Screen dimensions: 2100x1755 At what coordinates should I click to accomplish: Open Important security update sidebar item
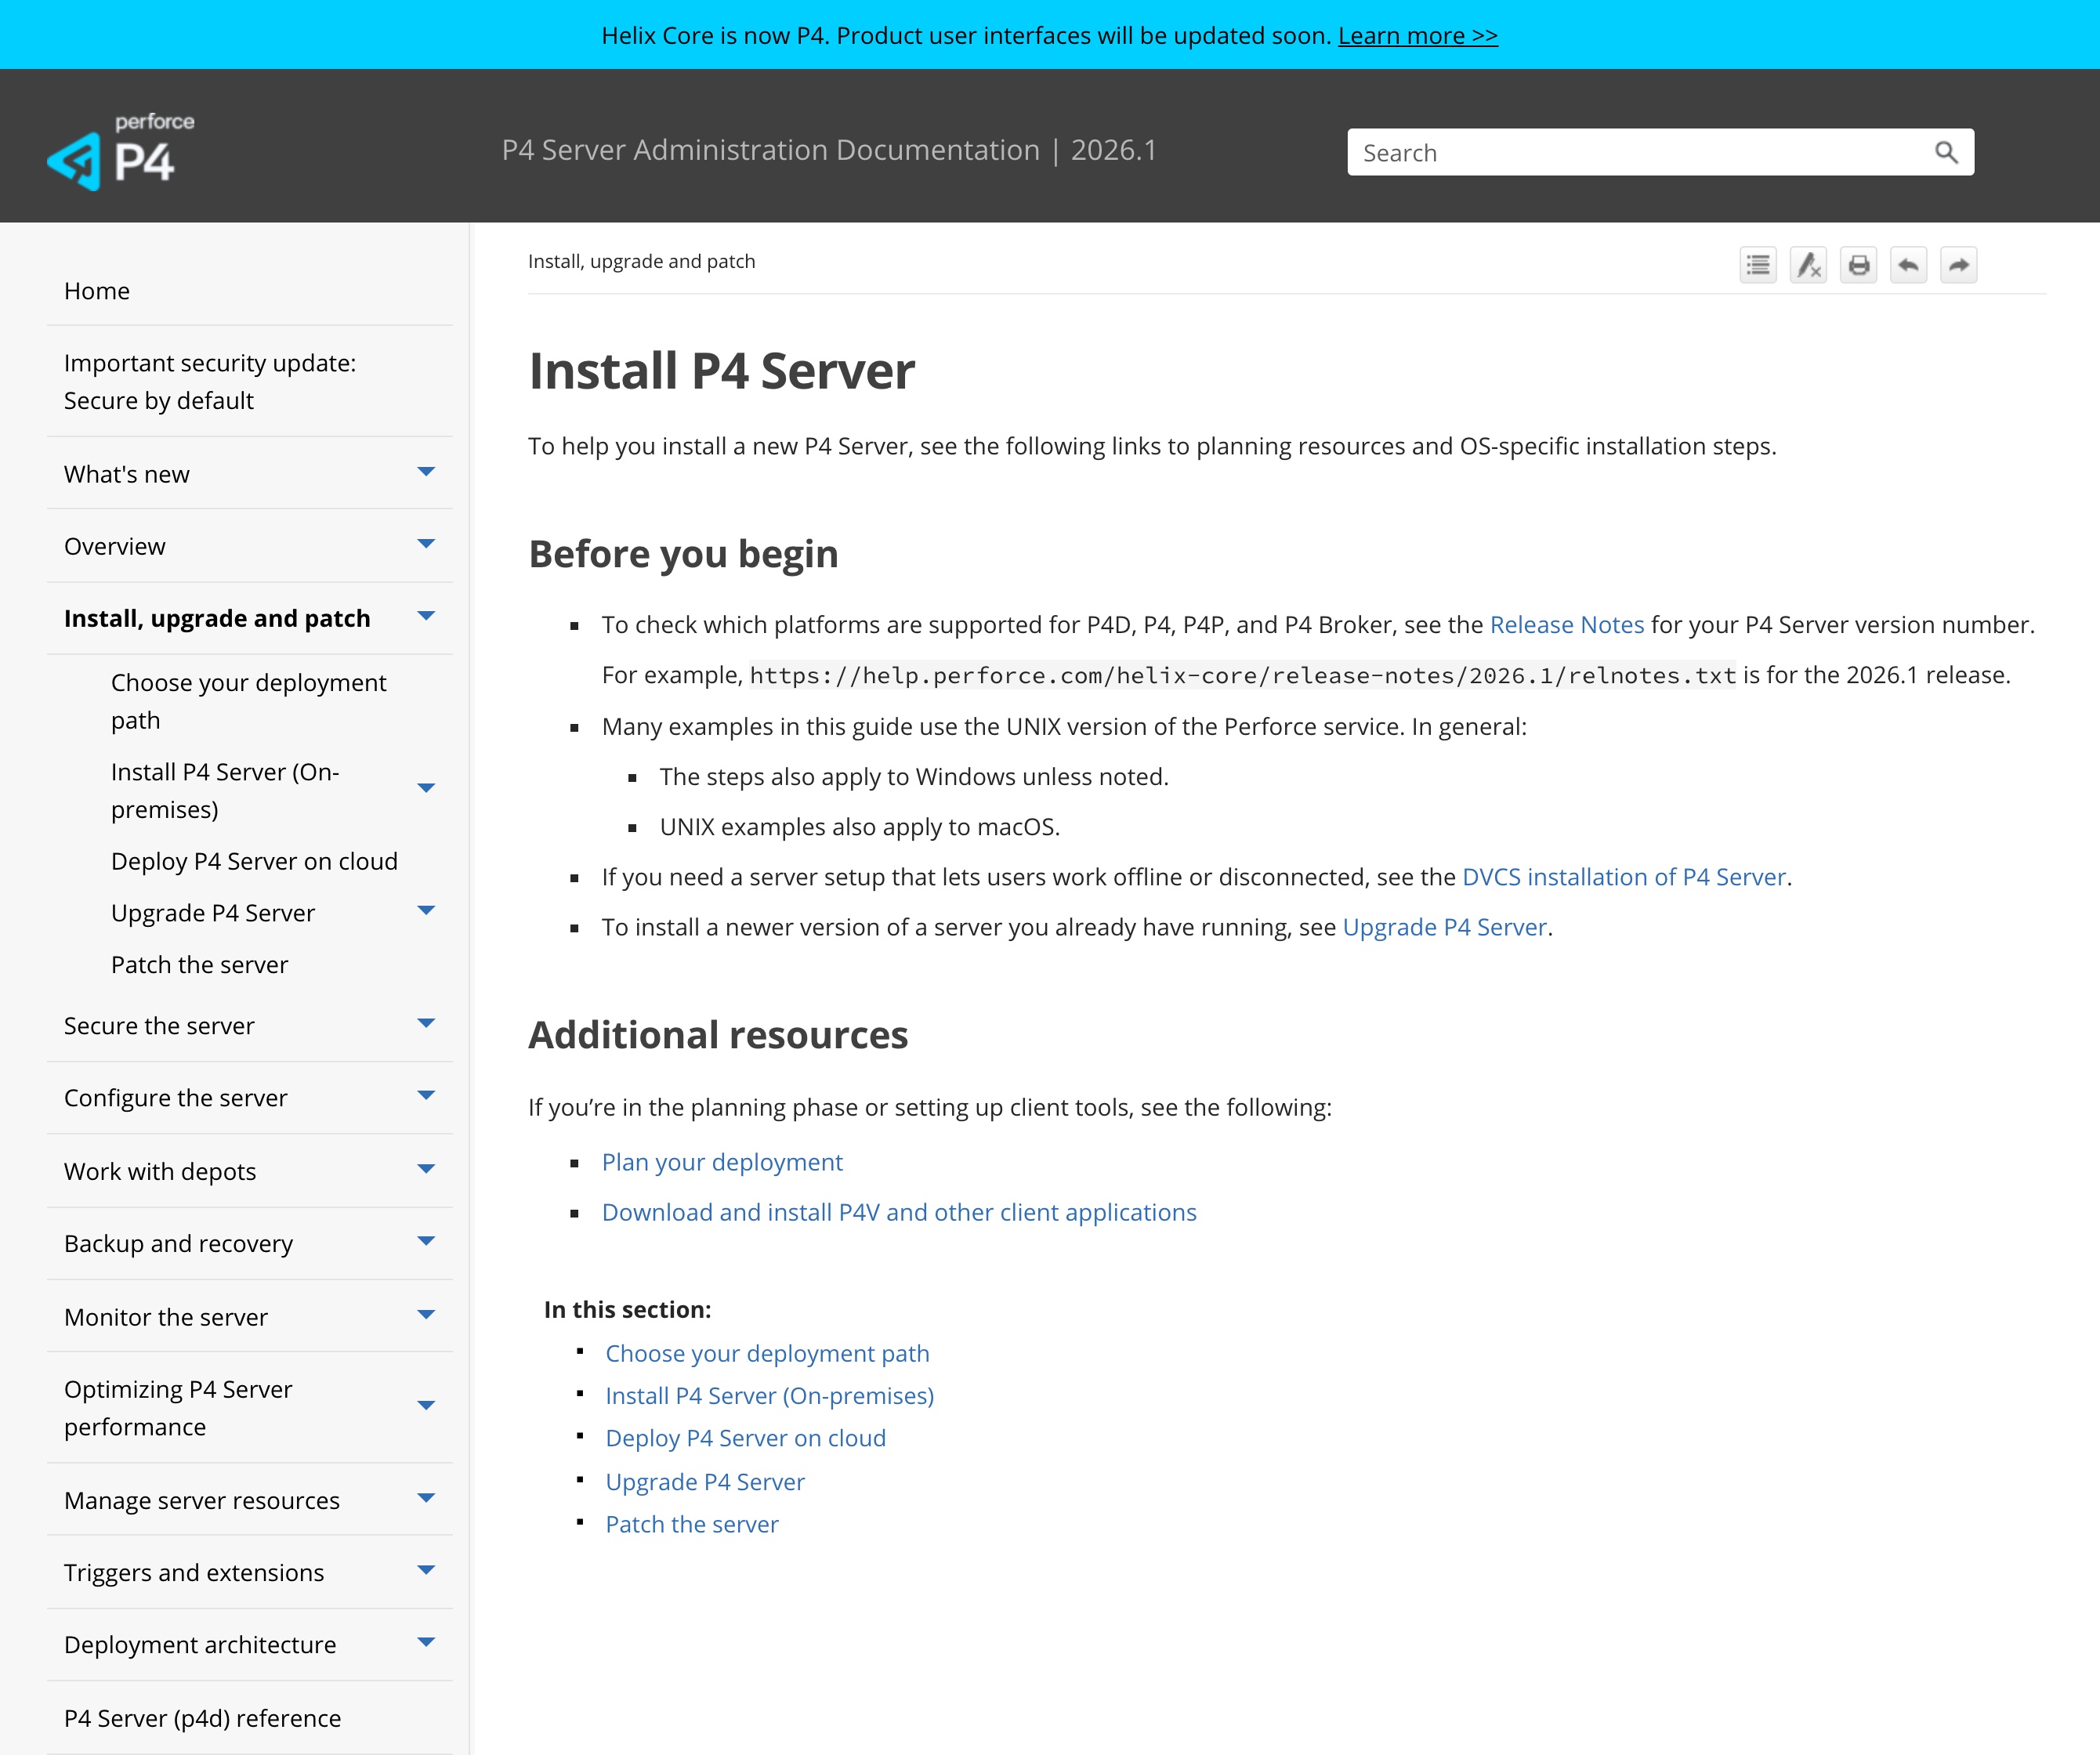coord(210,381)
